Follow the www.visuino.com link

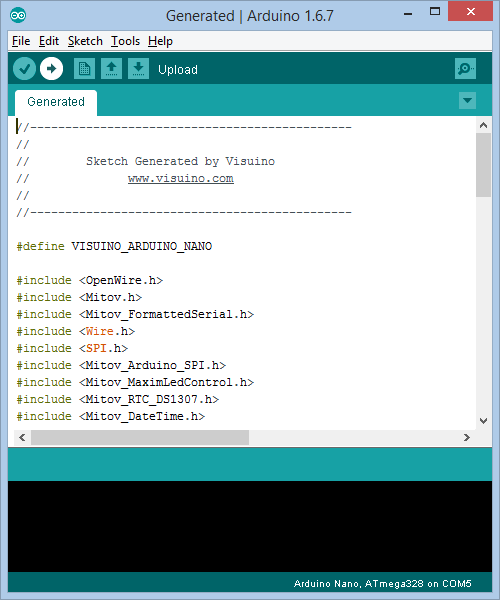coord(181,179)
